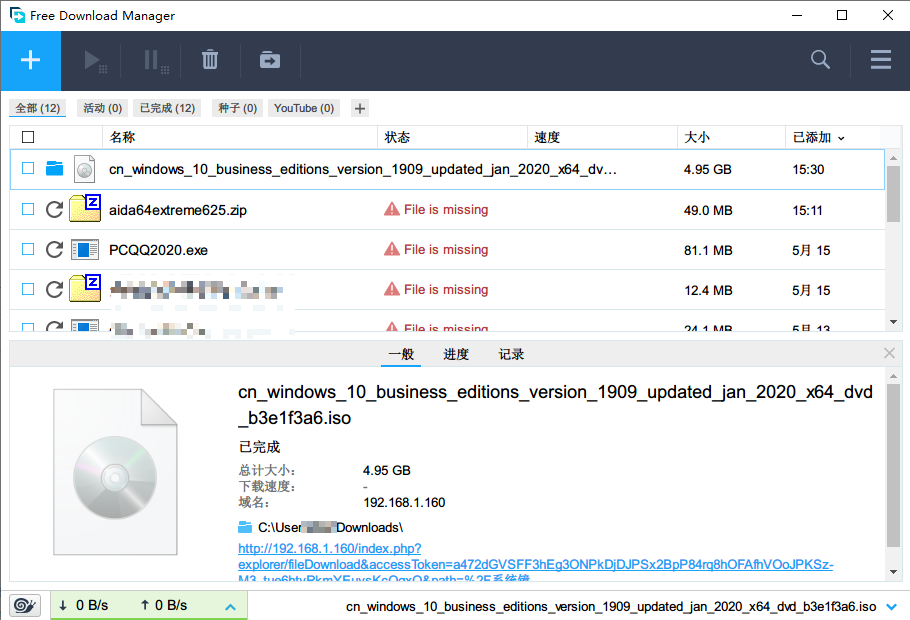Check the box for PCQQ2020.exe
The width and height of the screenshot is (910, 620).
pyautogui.click(x=28, y=249)
